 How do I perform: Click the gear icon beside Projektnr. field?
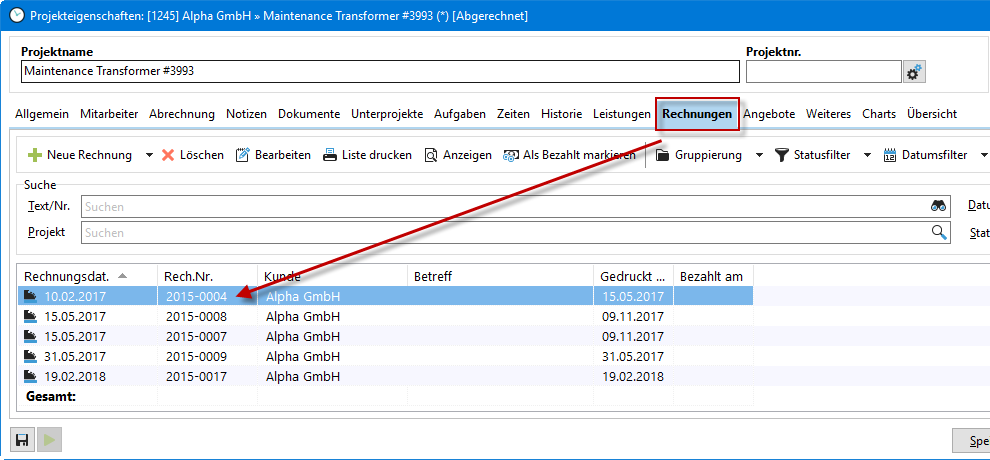914,72
